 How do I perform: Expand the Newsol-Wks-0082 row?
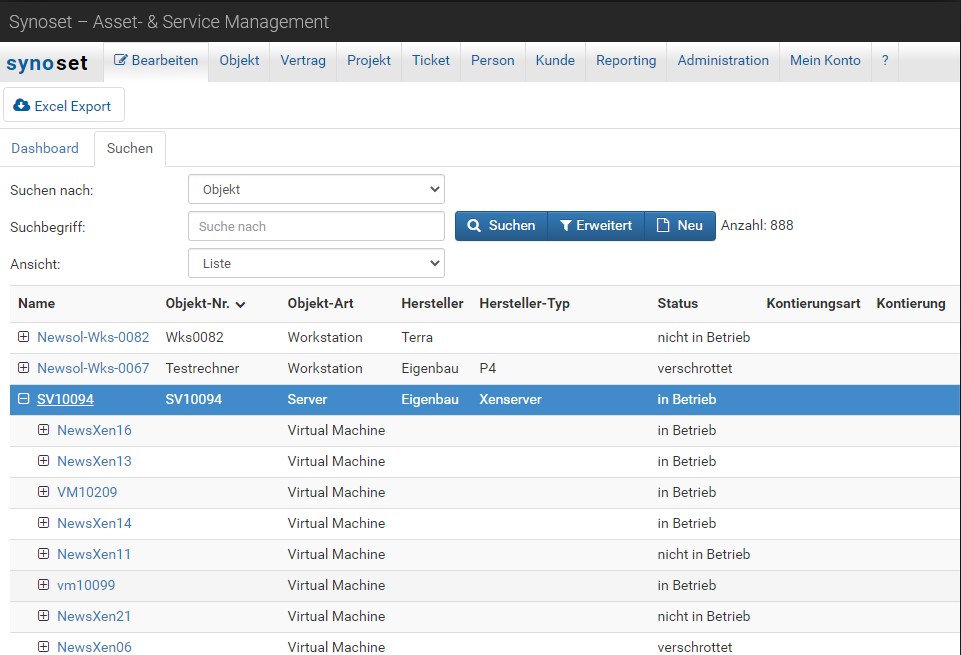pyautogui.click(x=24, y=337)
